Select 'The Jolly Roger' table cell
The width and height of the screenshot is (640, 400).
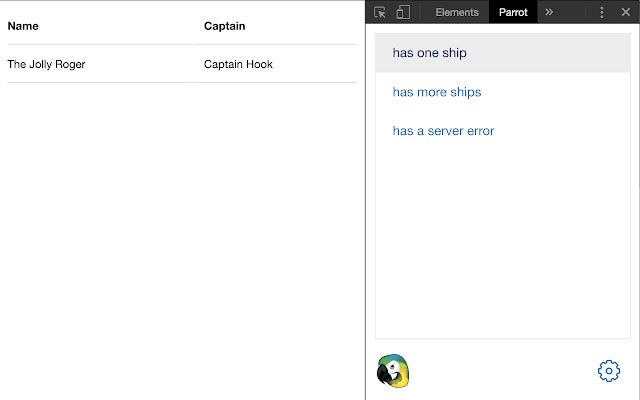point(46,64)
